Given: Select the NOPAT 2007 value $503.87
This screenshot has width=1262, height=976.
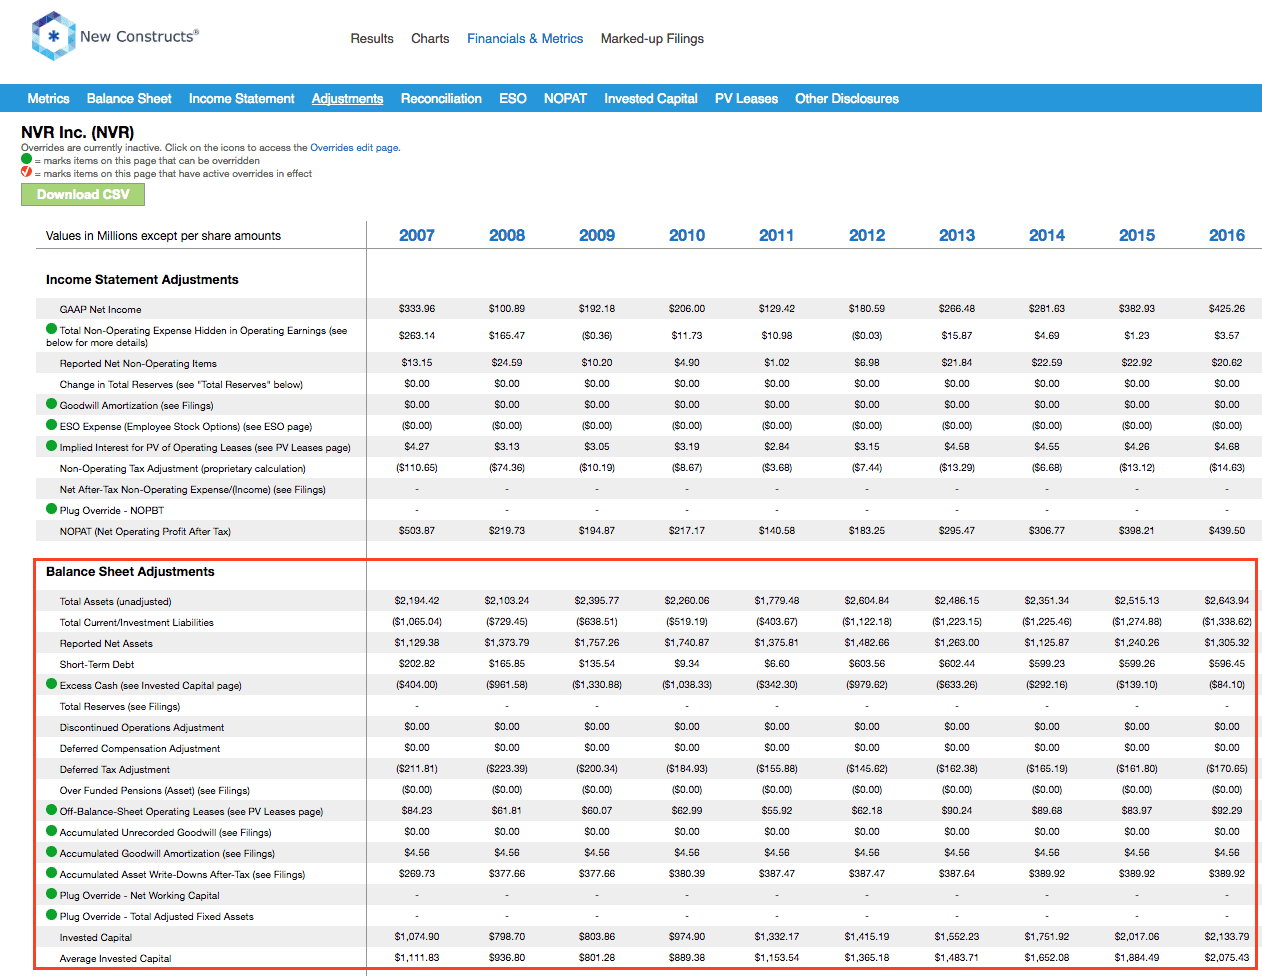Looking at the screenshot, I should click(417, 531).
